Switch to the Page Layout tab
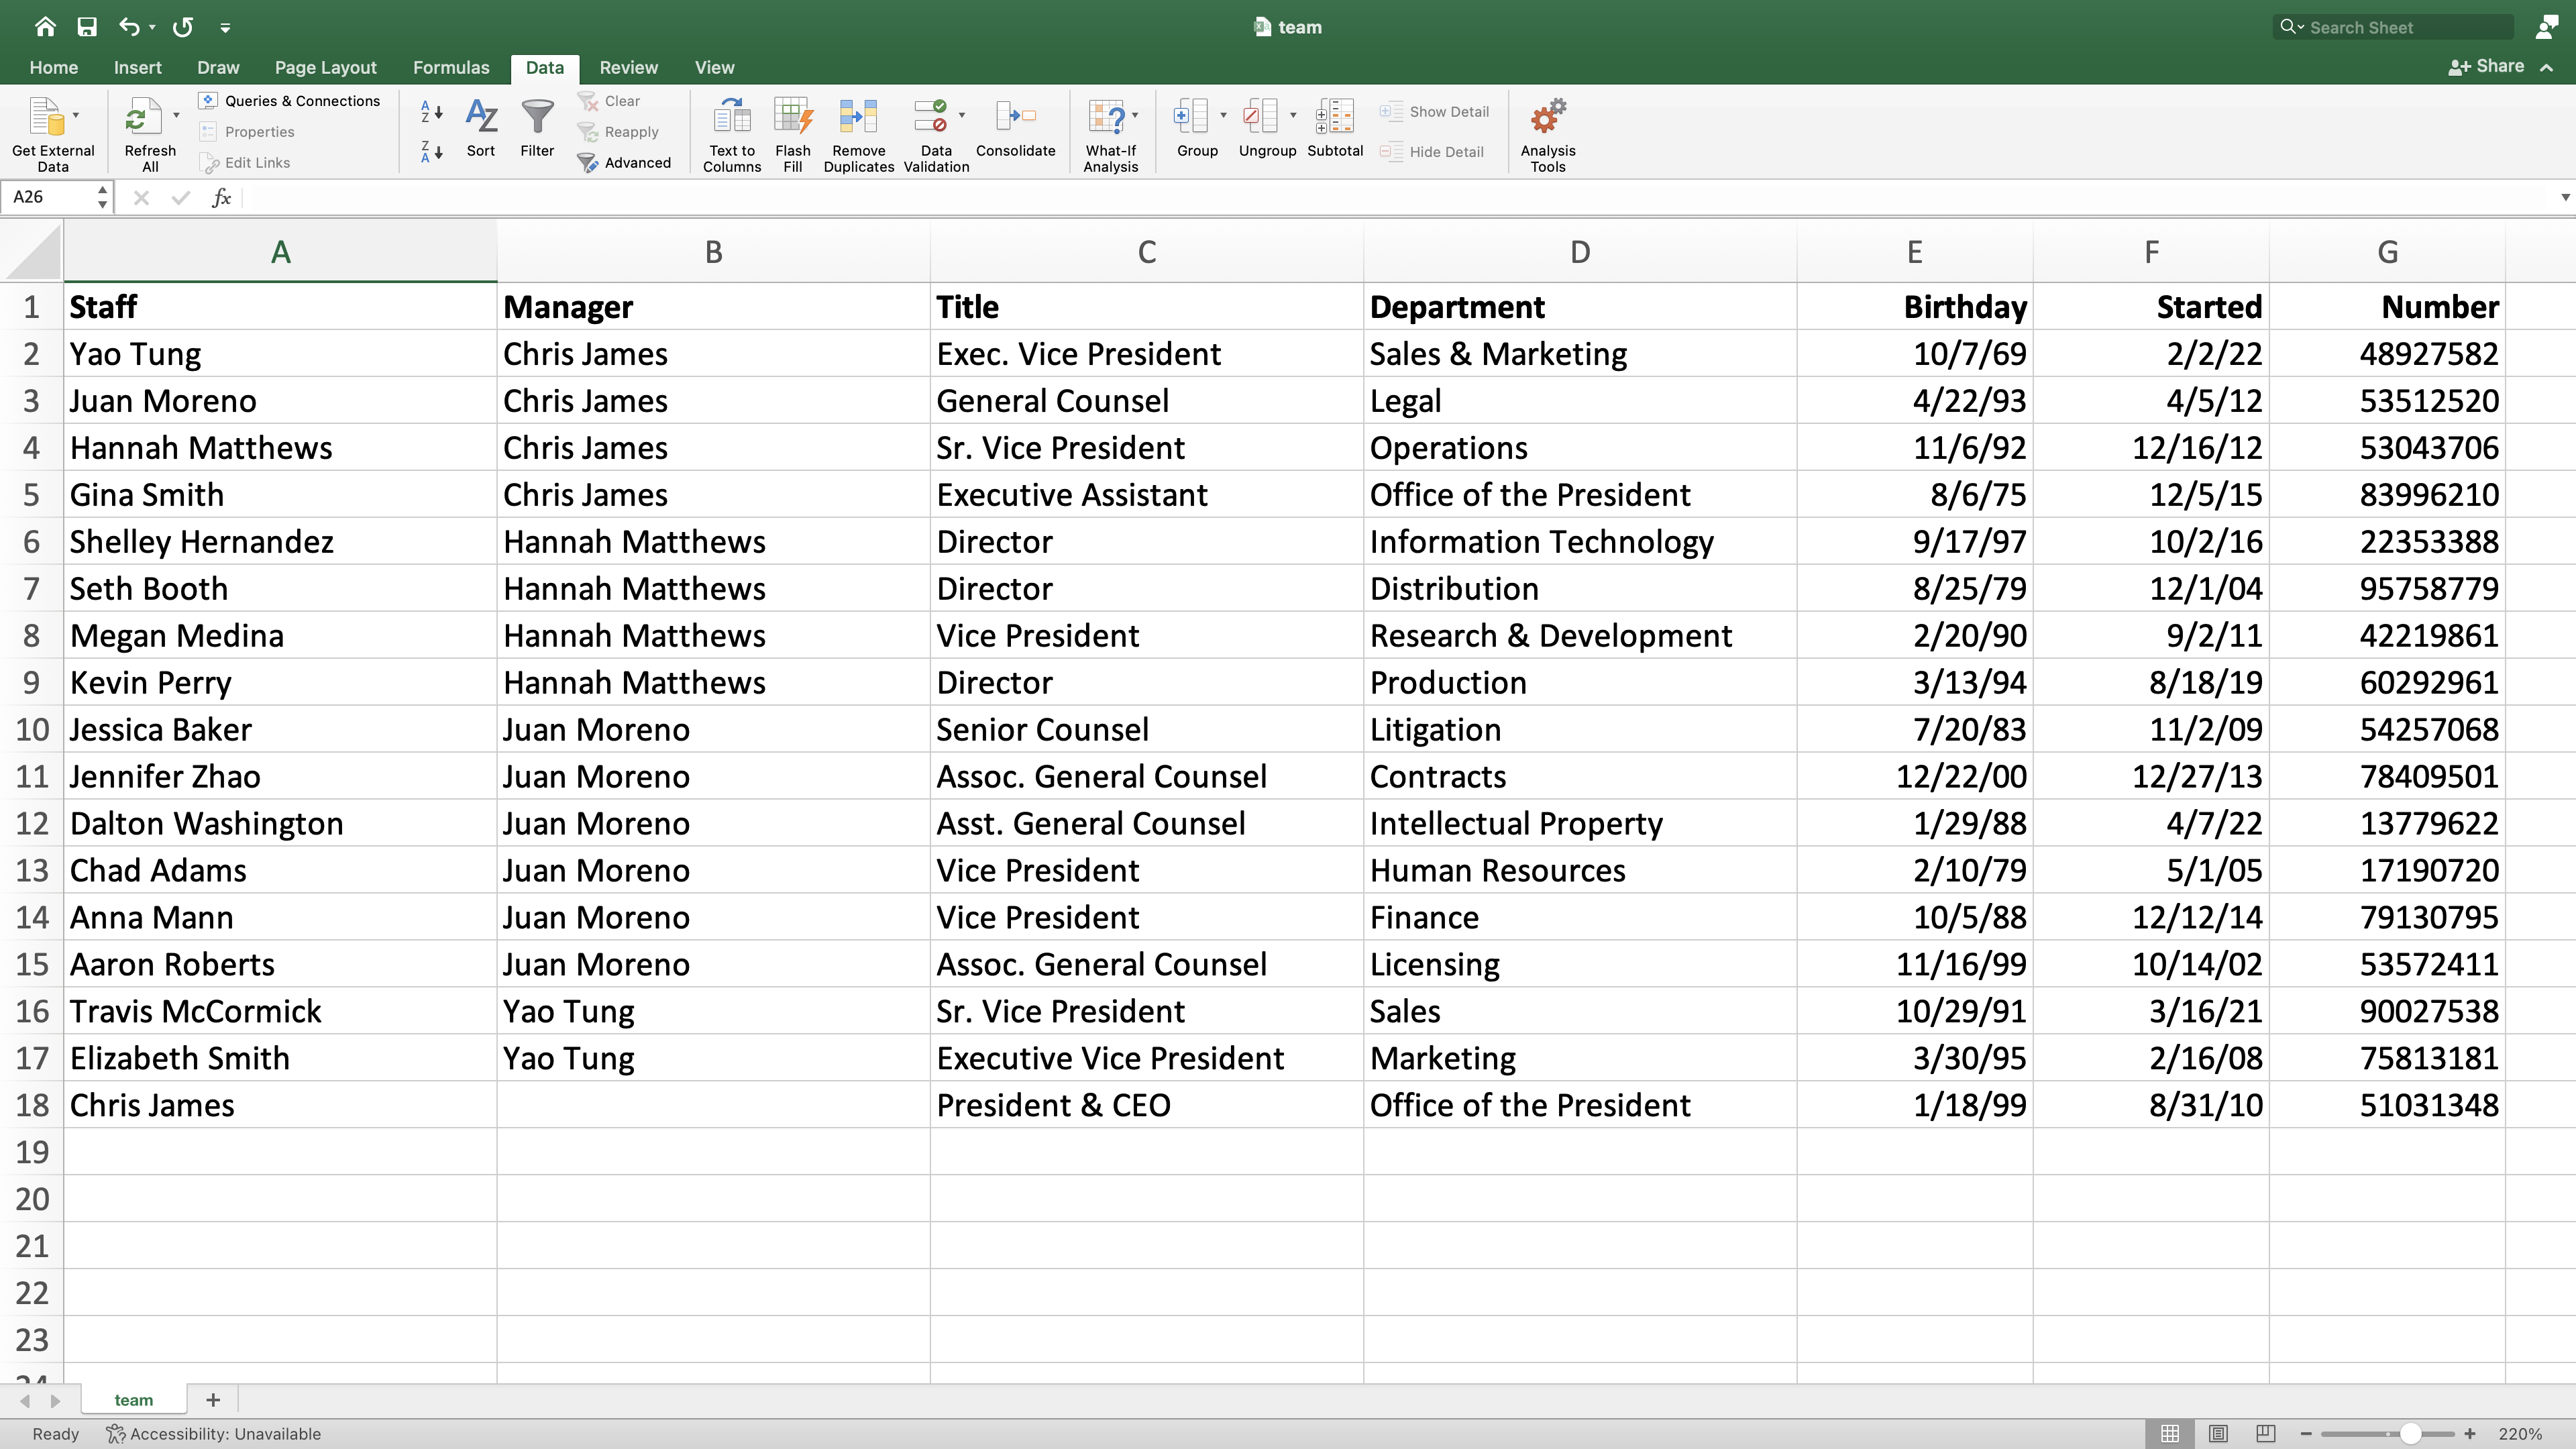Screen dimensions: 2576x1449 tap(325, 67)
